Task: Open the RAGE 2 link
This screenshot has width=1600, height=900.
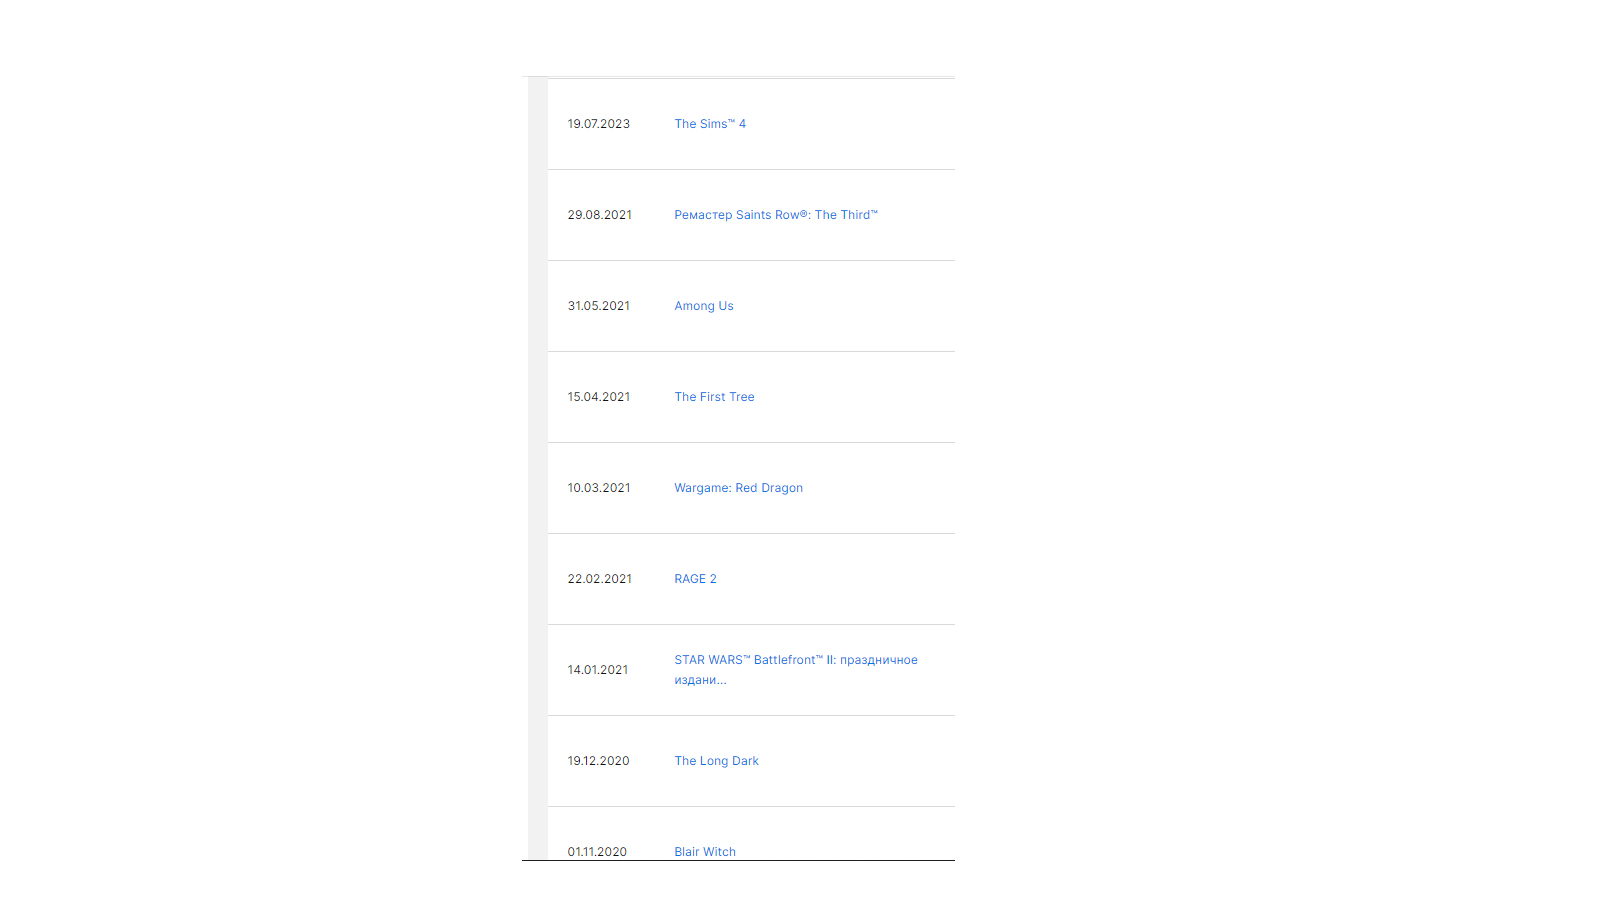Action: [x=695, y=579]
